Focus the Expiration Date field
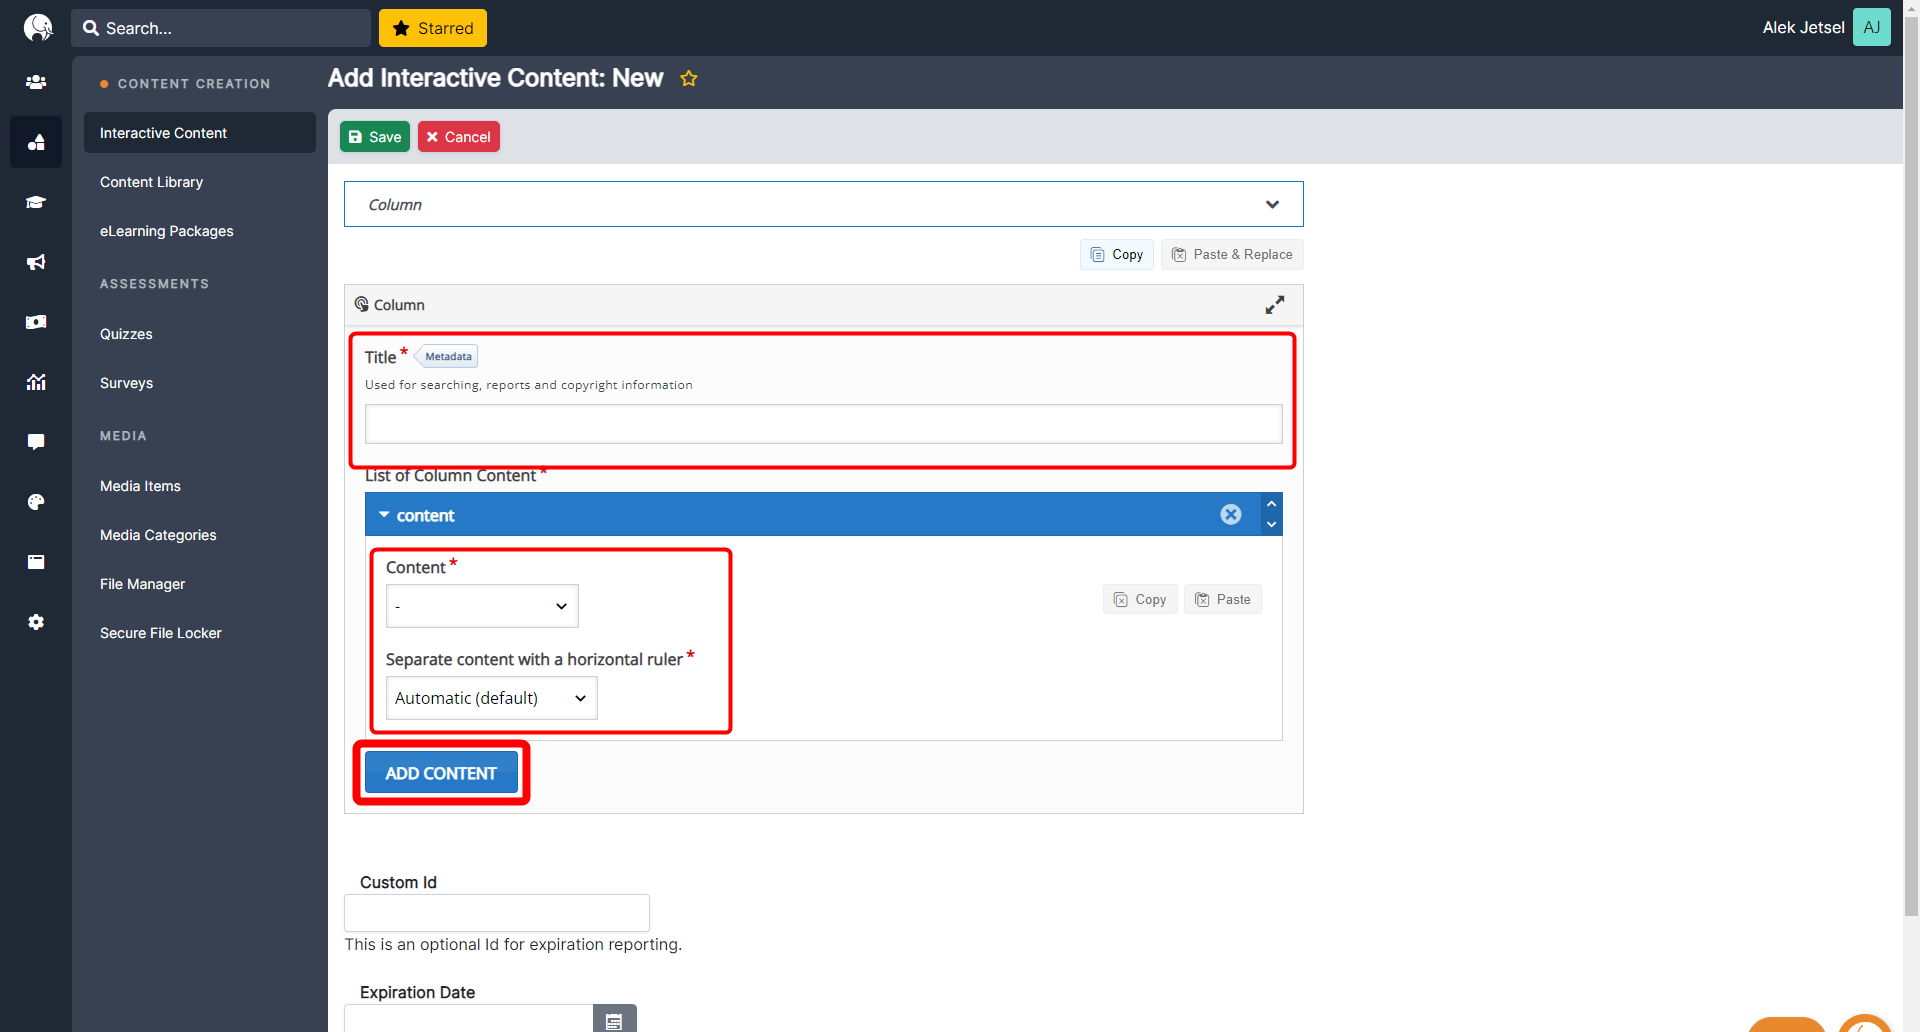1920x1032 pixels. click(469, 1018)
